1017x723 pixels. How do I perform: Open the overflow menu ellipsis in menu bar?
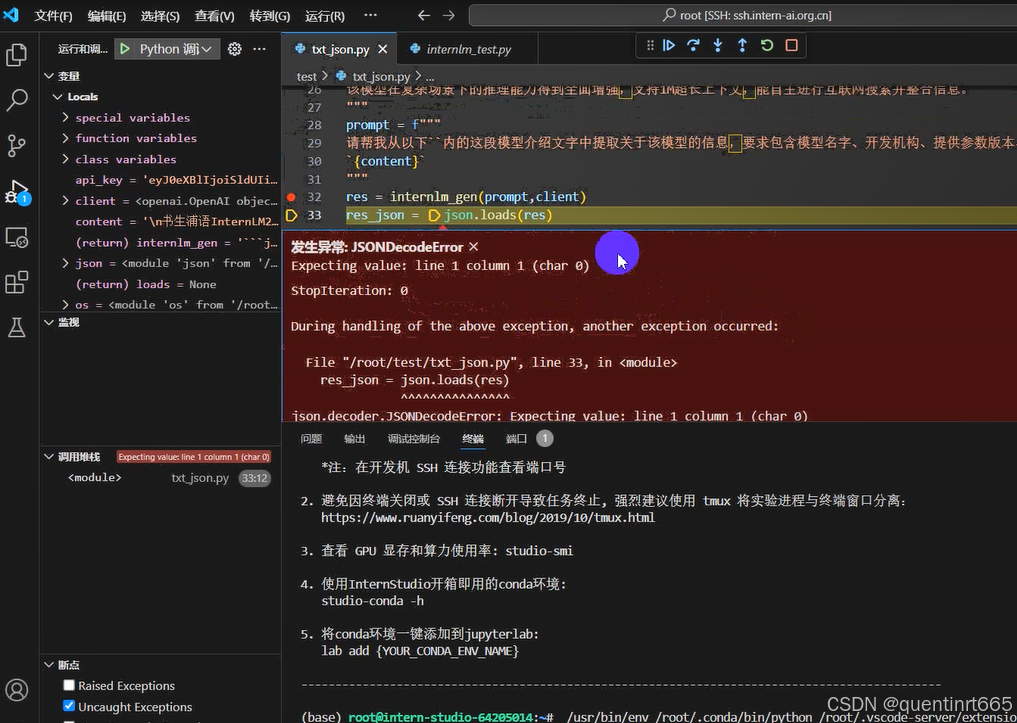point(370,15)
